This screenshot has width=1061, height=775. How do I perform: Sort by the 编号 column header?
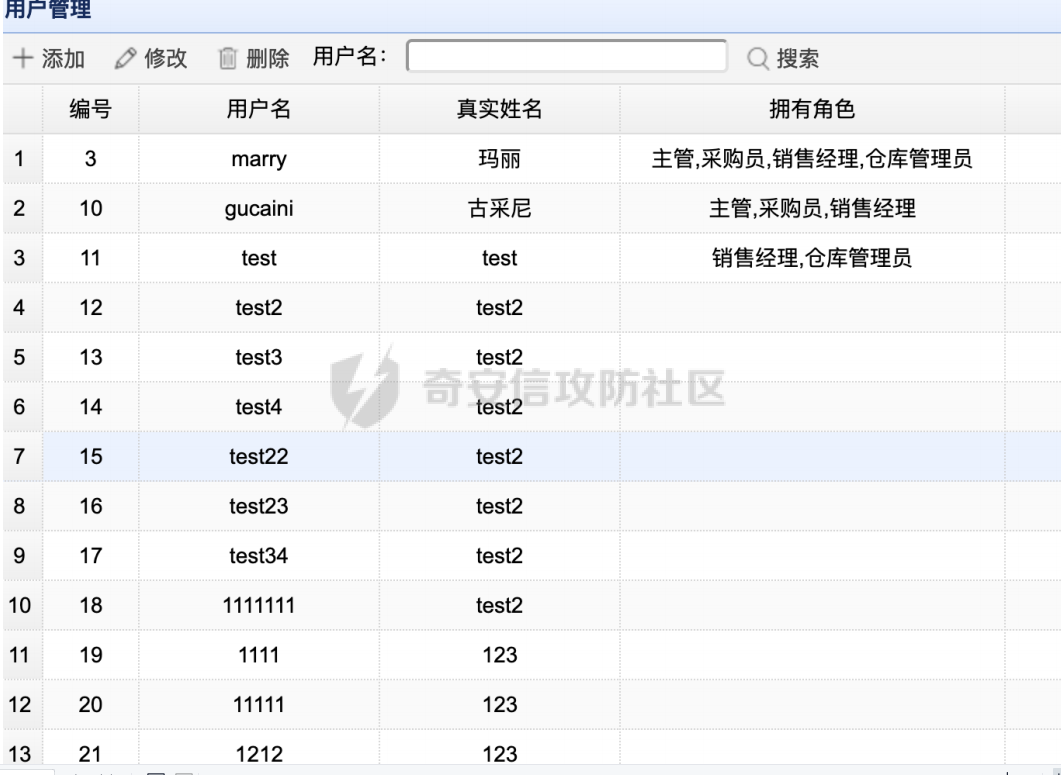(x=91, y=109)
